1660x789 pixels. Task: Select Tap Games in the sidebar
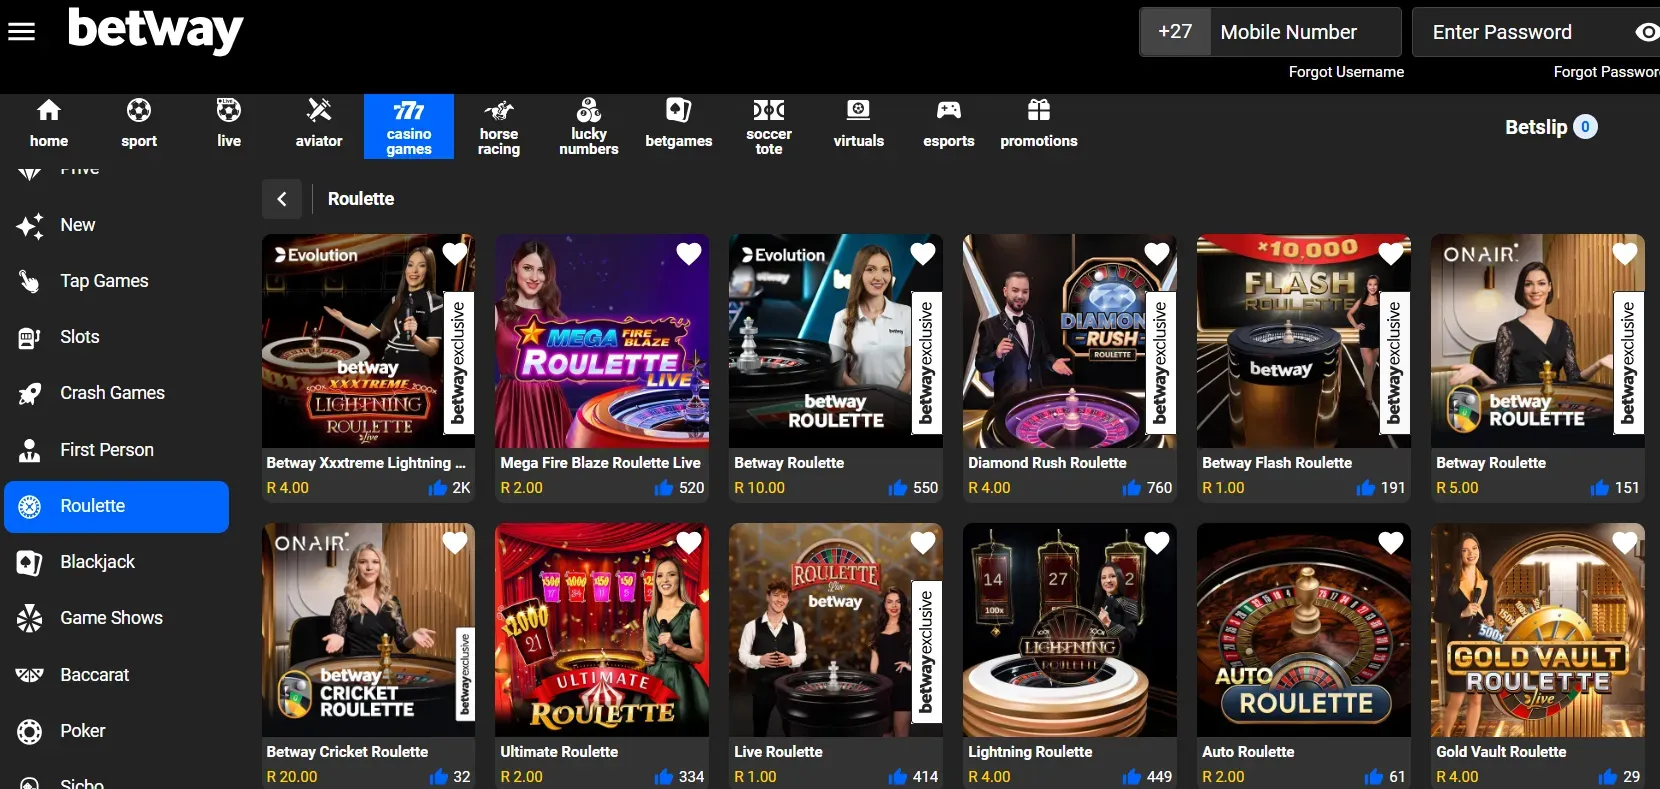coord(117,281)
